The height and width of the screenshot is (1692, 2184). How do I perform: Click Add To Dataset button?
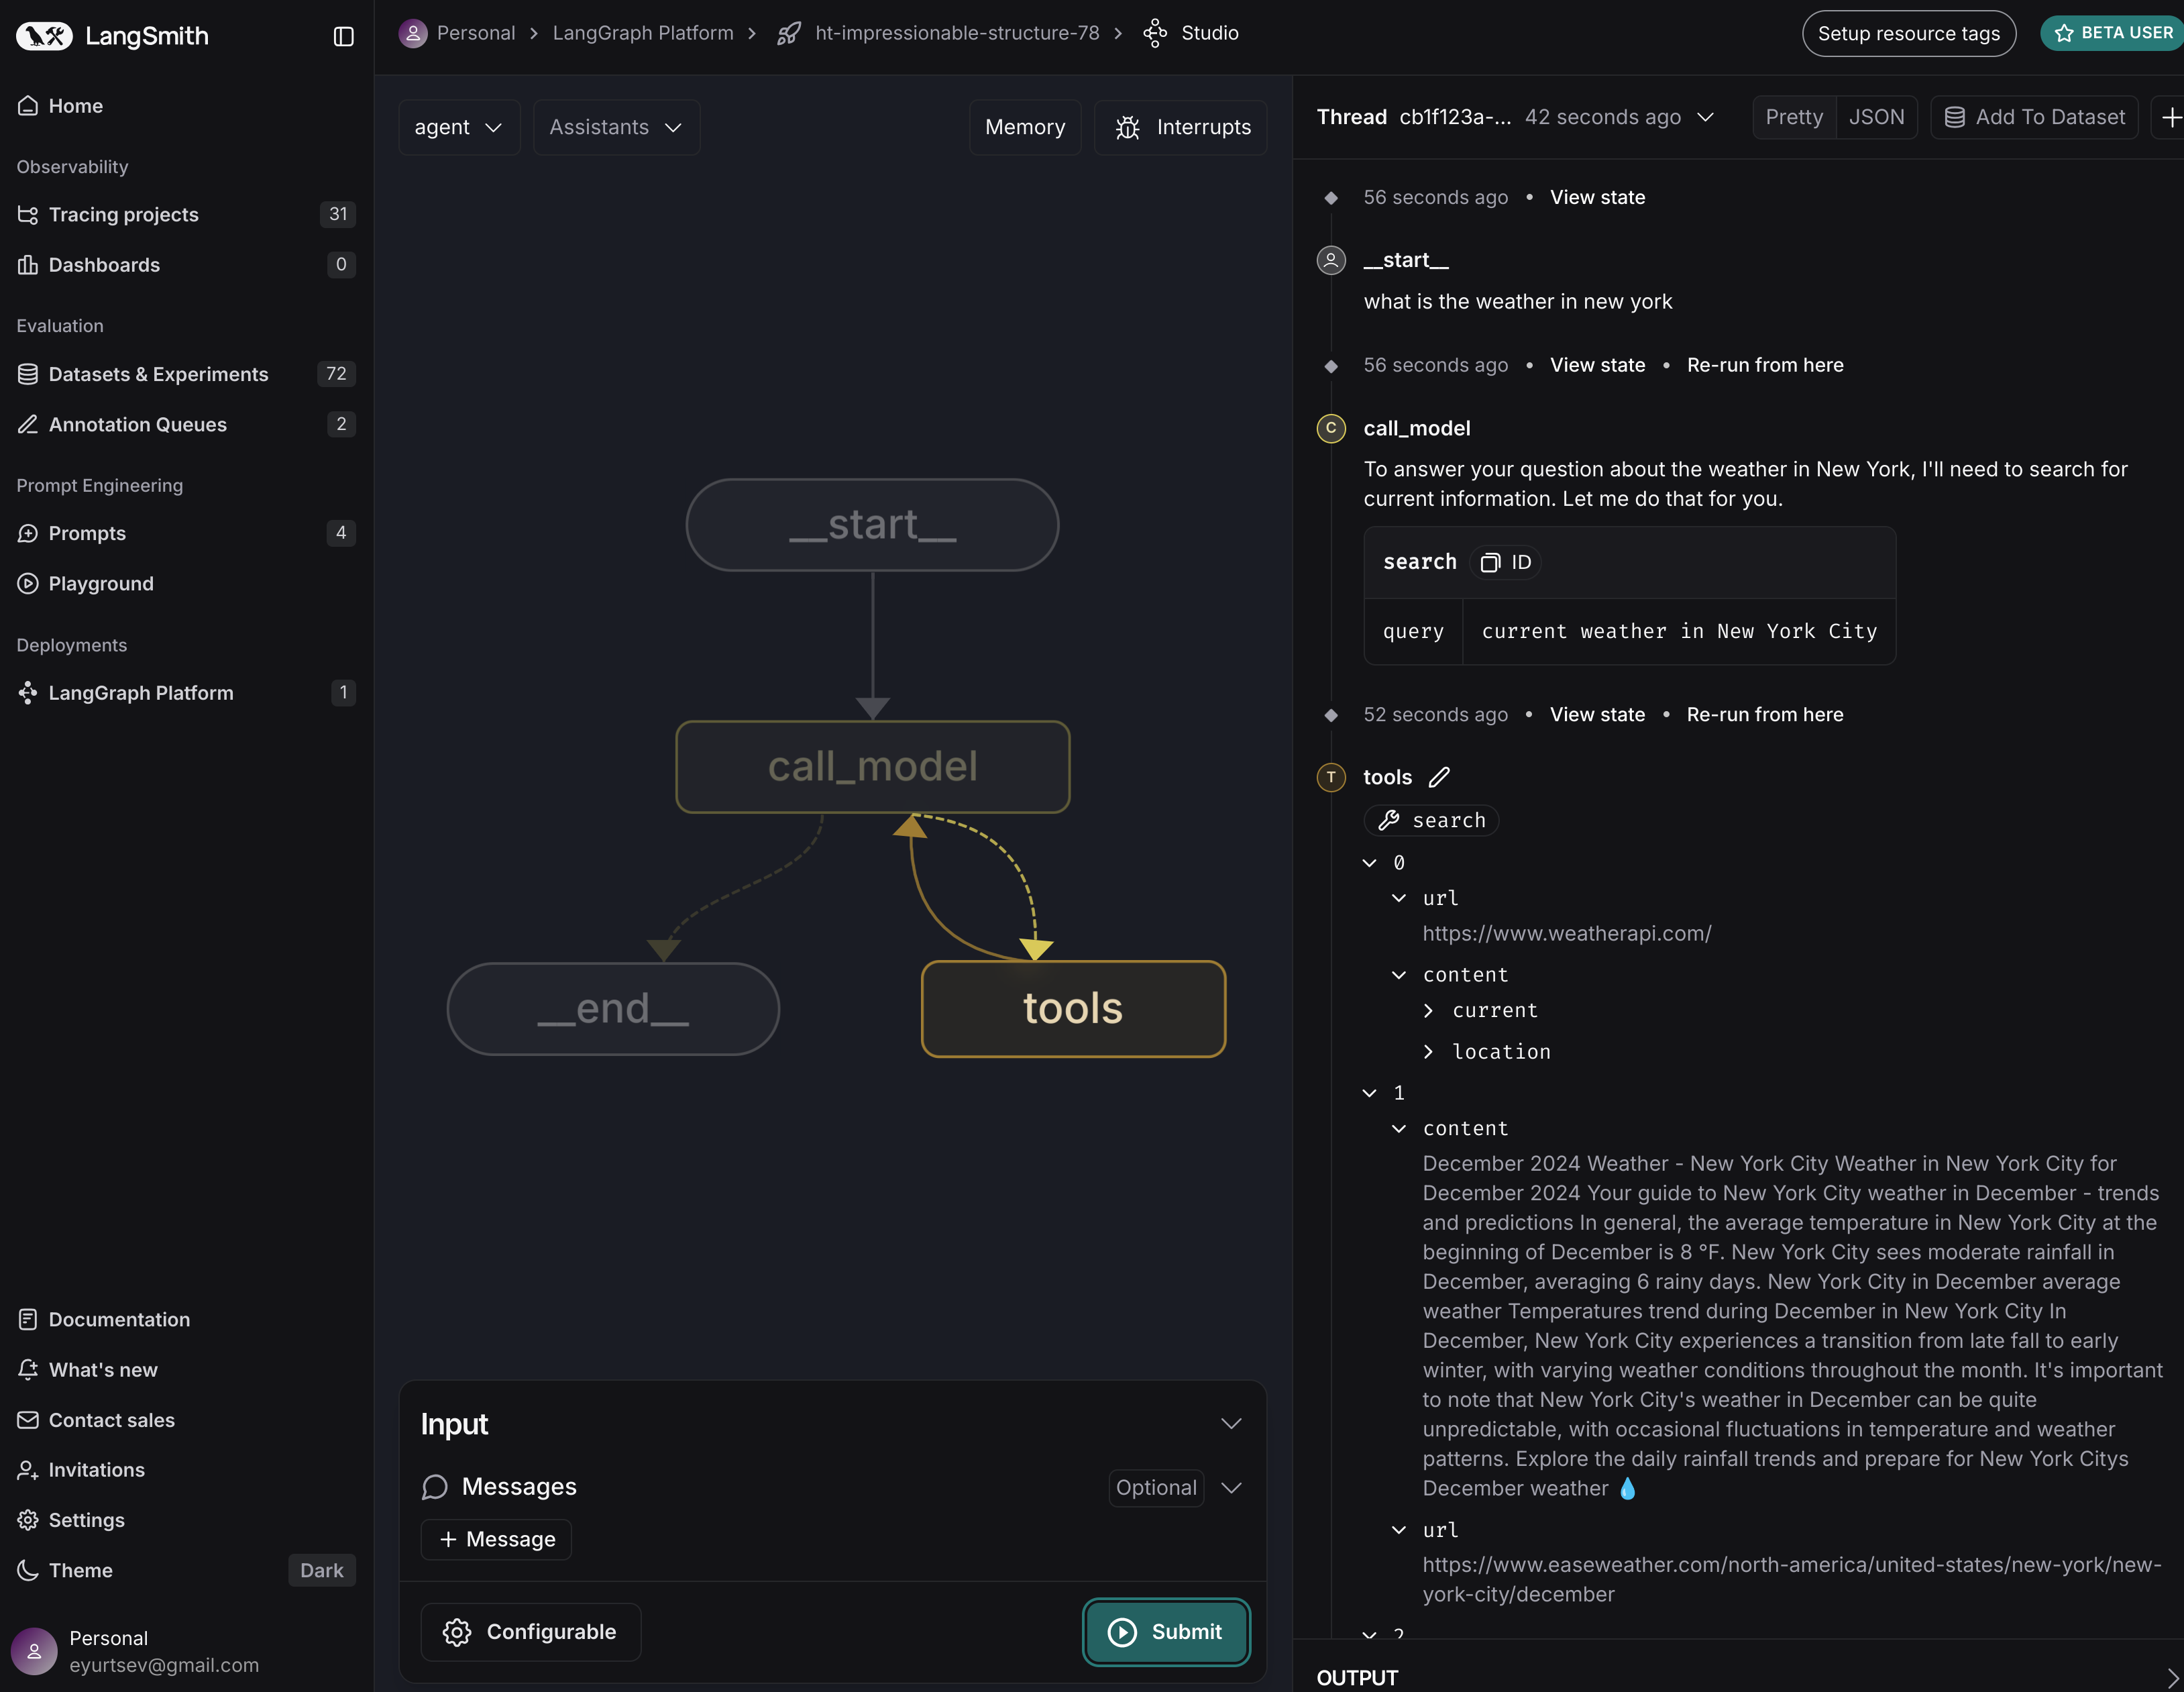point(2034,117)
